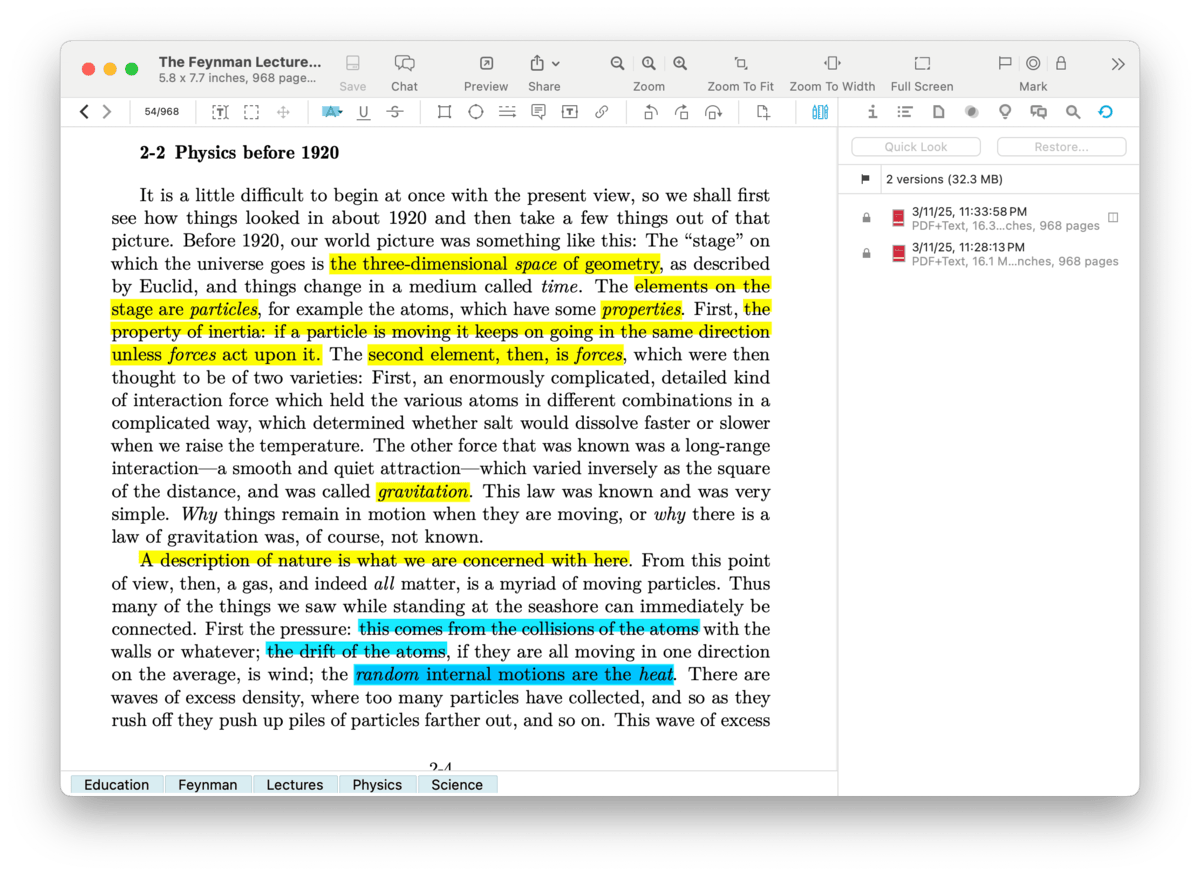Select the 11:28:13 PM document version
Image resolution: width=1200 pixels, height=876 pixels.
(x=1005, y=254)
